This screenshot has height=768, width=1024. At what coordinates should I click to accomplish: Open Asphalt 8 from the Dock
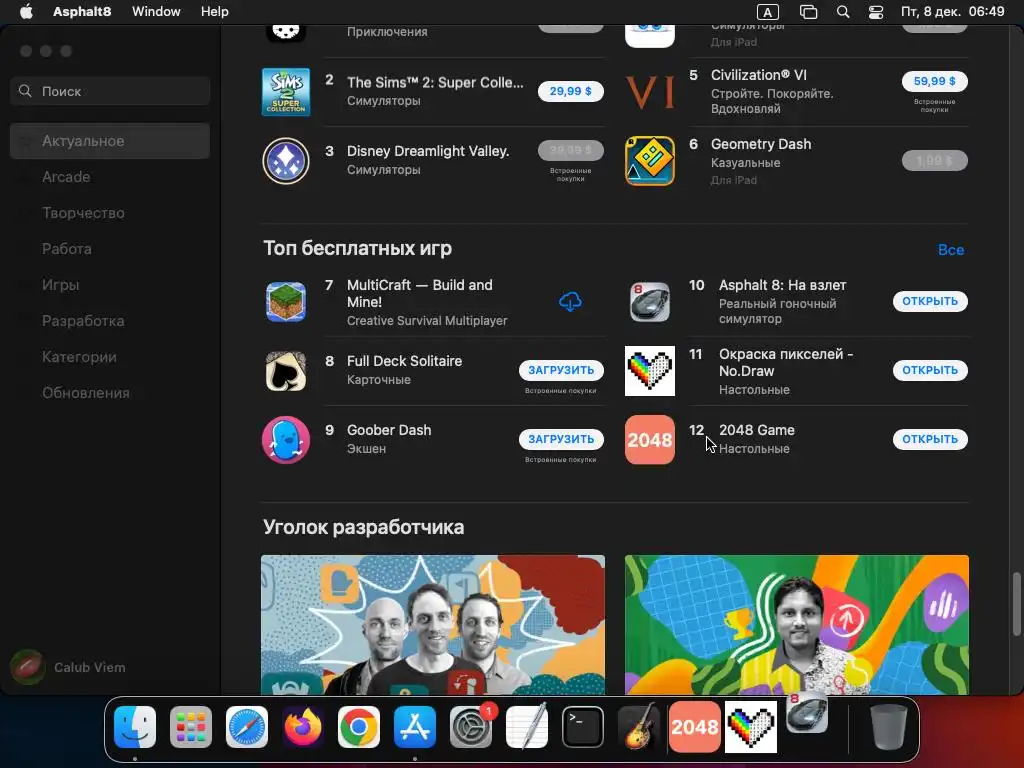[807, 713]
